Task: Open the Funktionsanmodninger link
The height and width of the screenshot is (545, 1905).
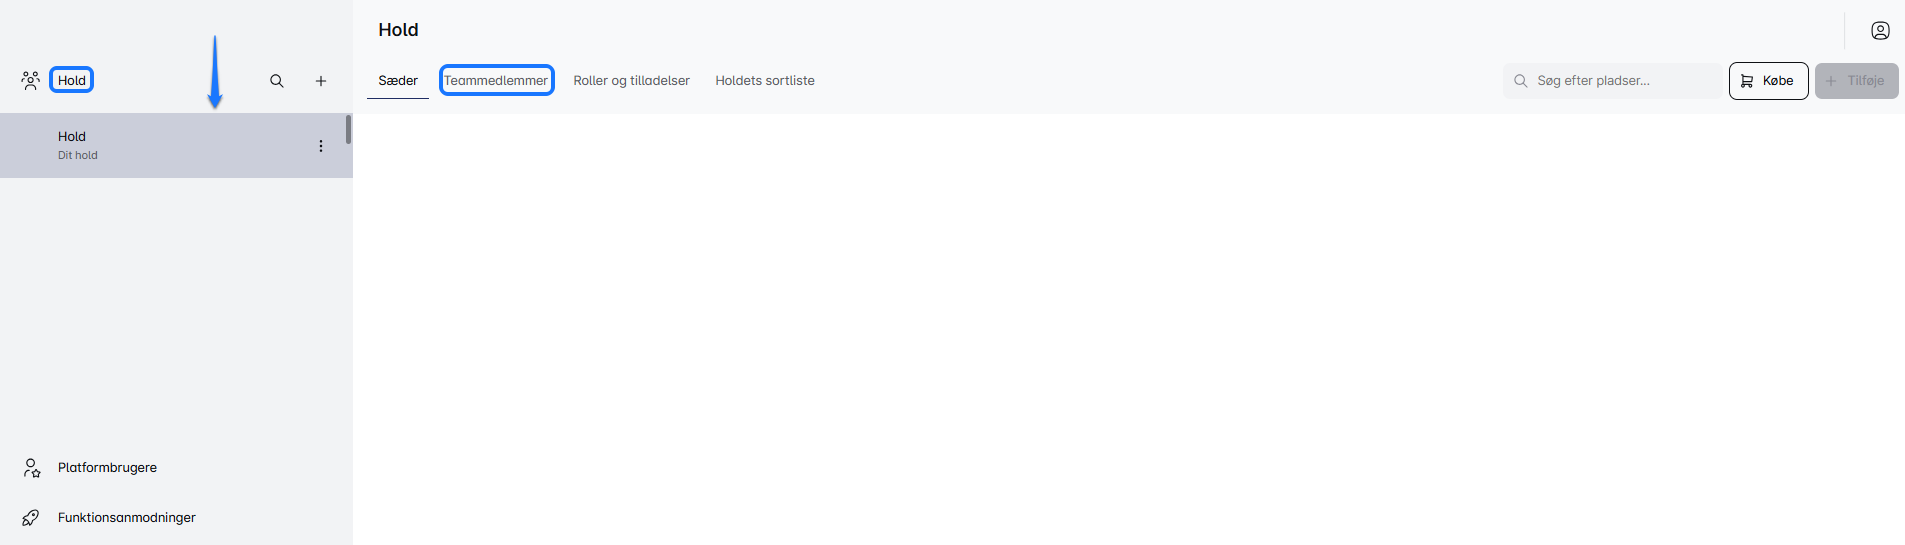Action: pyautogui.click(x=127, y=518)
